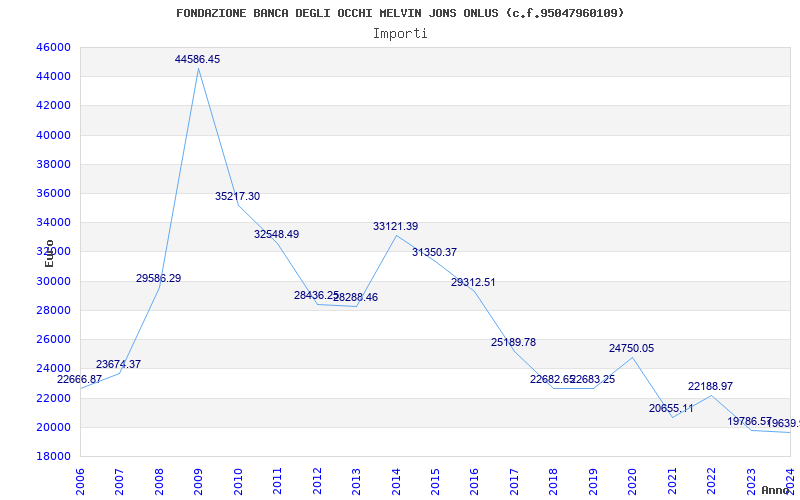The height and width of the screenshot is (500, 800).
Task: Click the x-axis year 2007
Action: pos(119,481)
